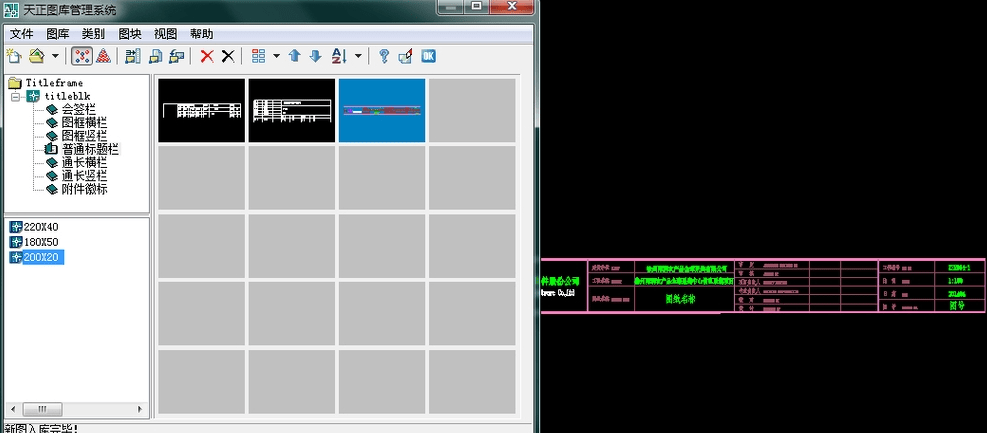This screenshot has width=987, height=433.
Task: Collapse the titleblk tree node
Action: click(15, 96)
